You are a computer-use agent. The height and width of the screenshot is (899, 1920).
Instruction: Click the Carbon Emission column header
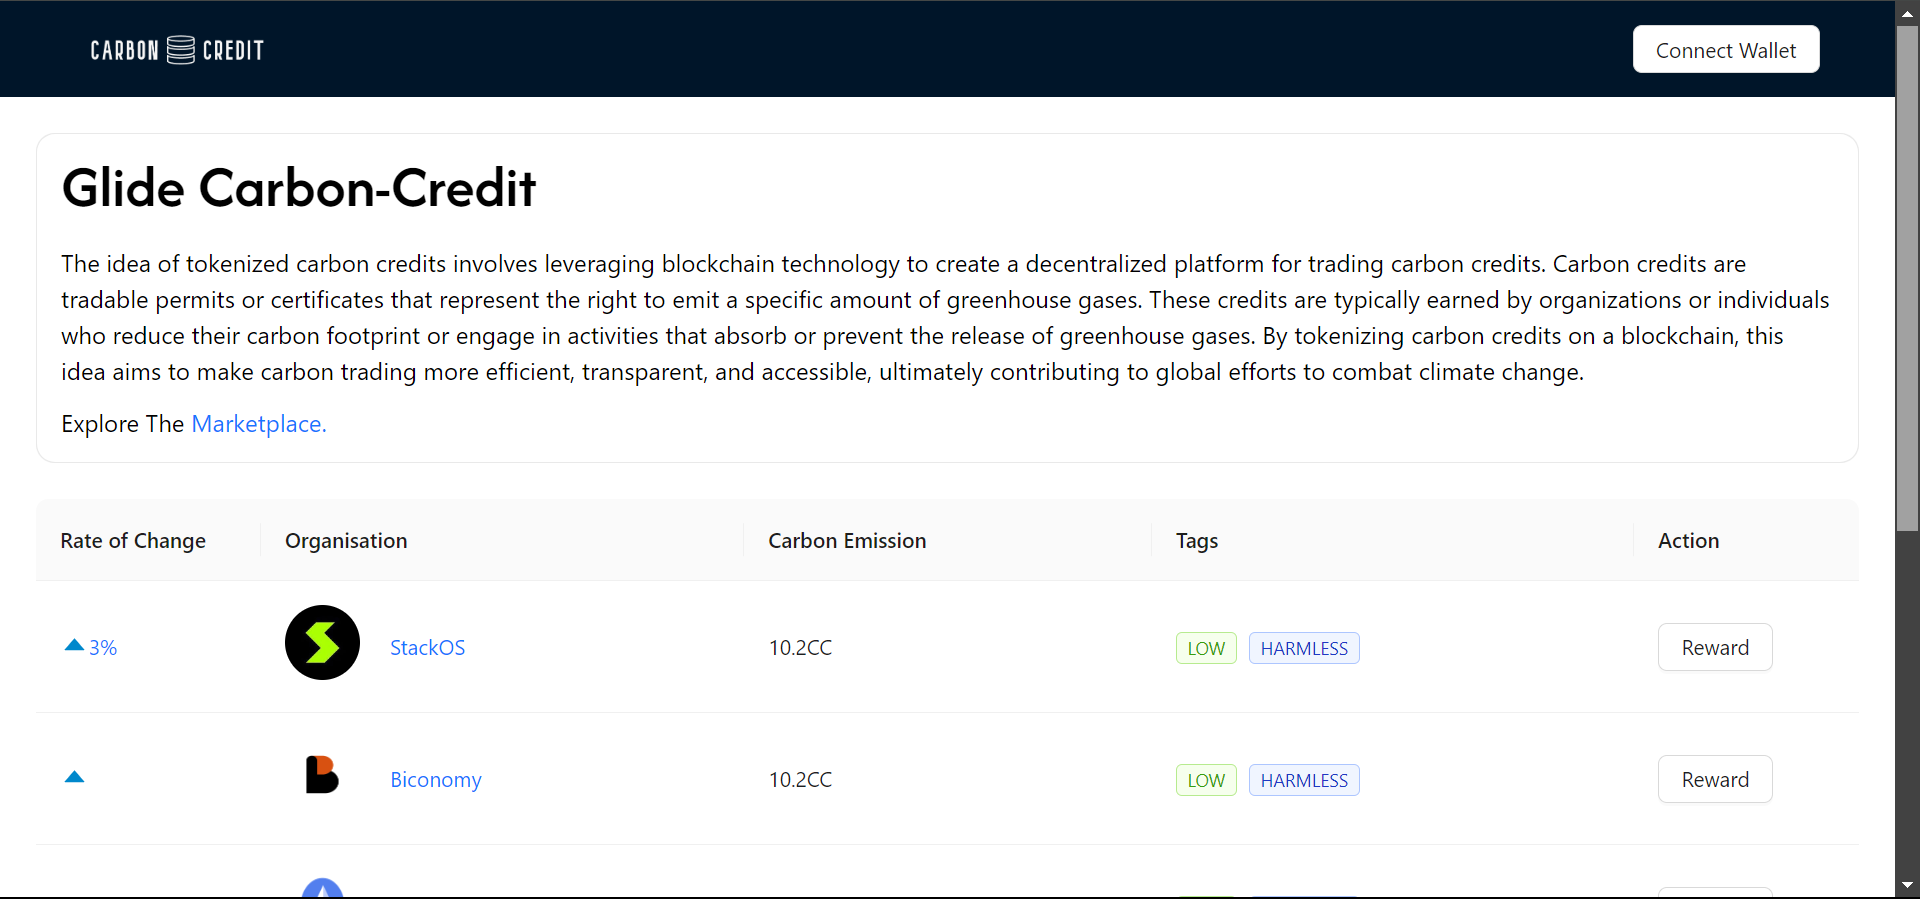click(846, 541)
